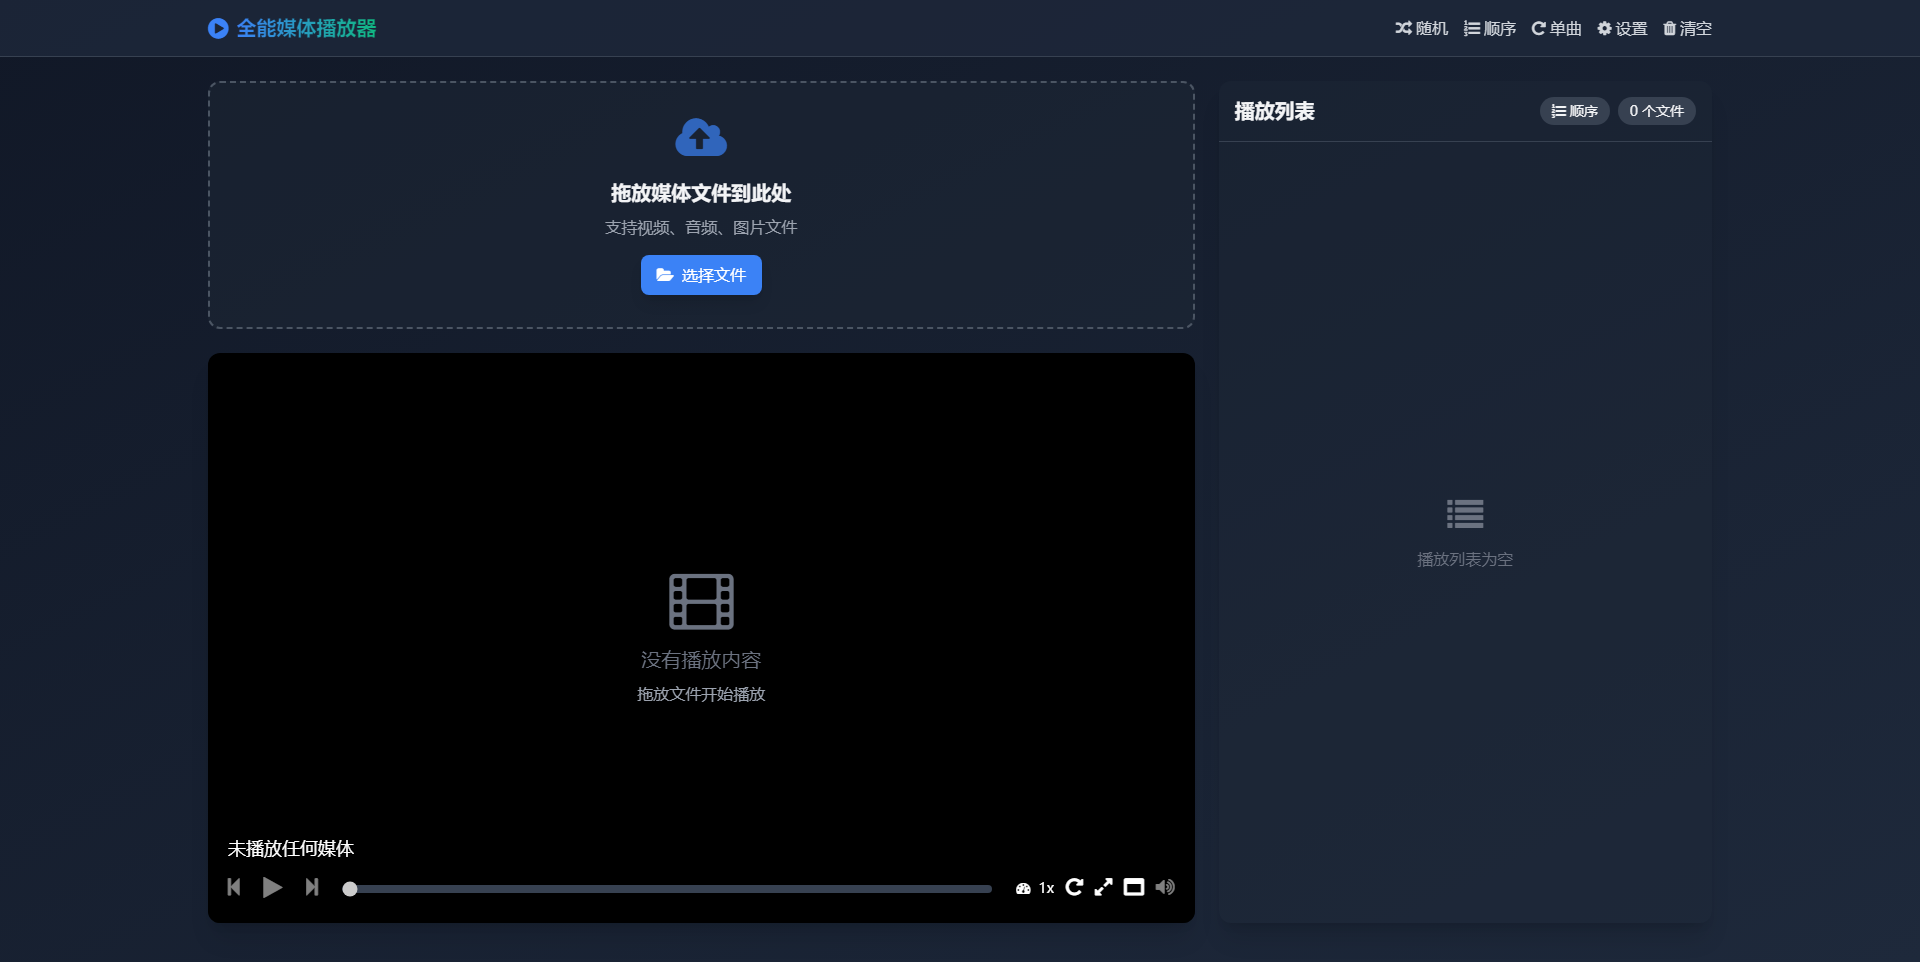Select 顺序 sequential mode in top bar
The image size is (1920, 962).
(1489, 29)
